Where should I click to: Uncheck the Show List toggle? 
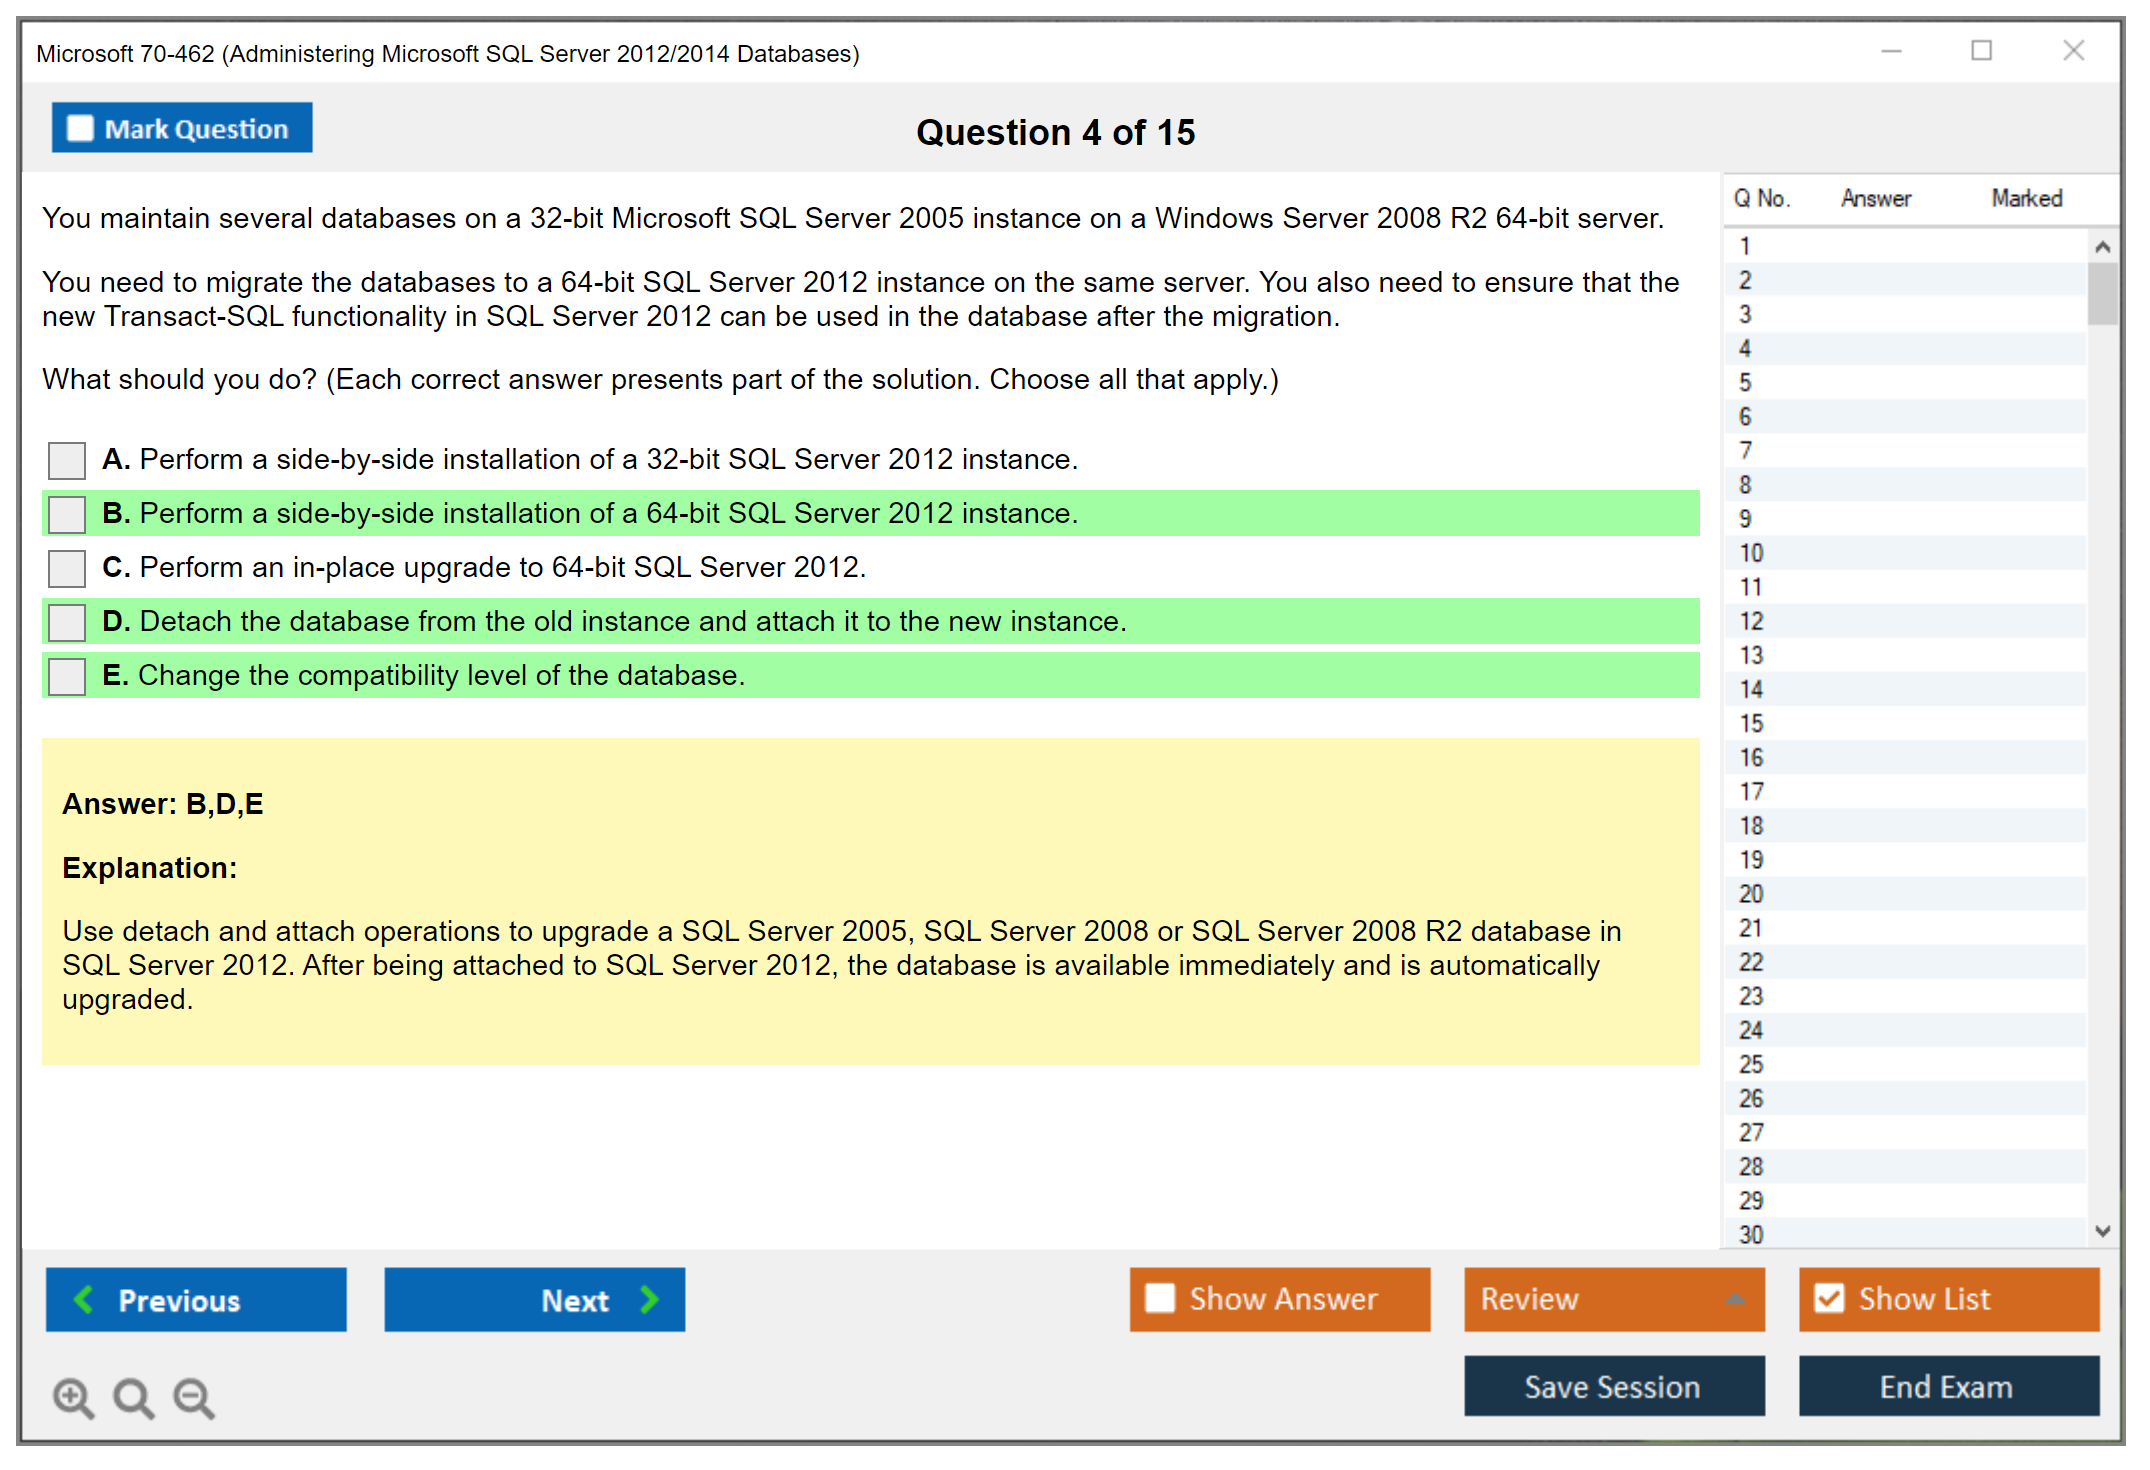(1829, 1298)
